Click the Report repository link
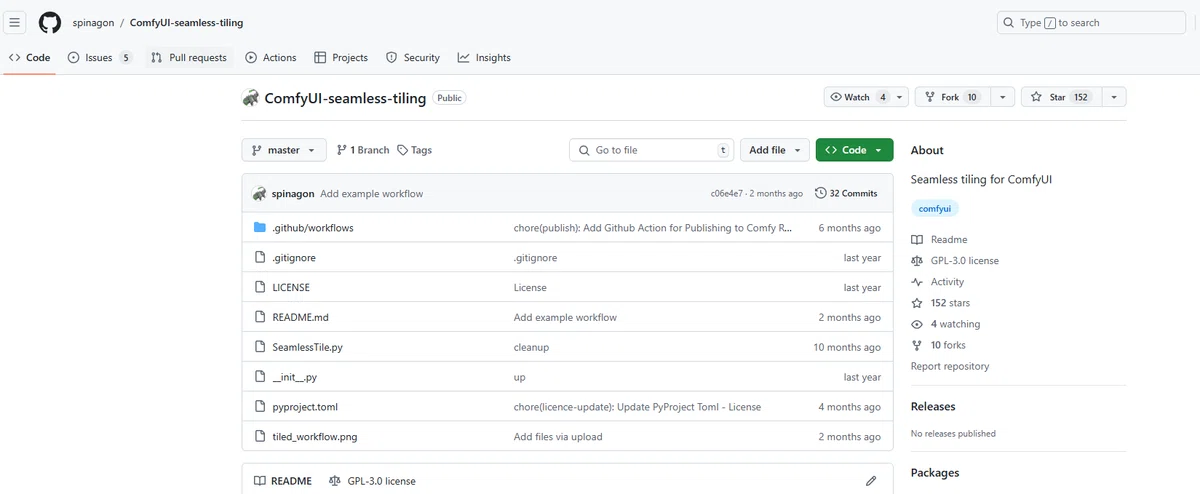The image size is (1200, 494). tap(950, 367)
